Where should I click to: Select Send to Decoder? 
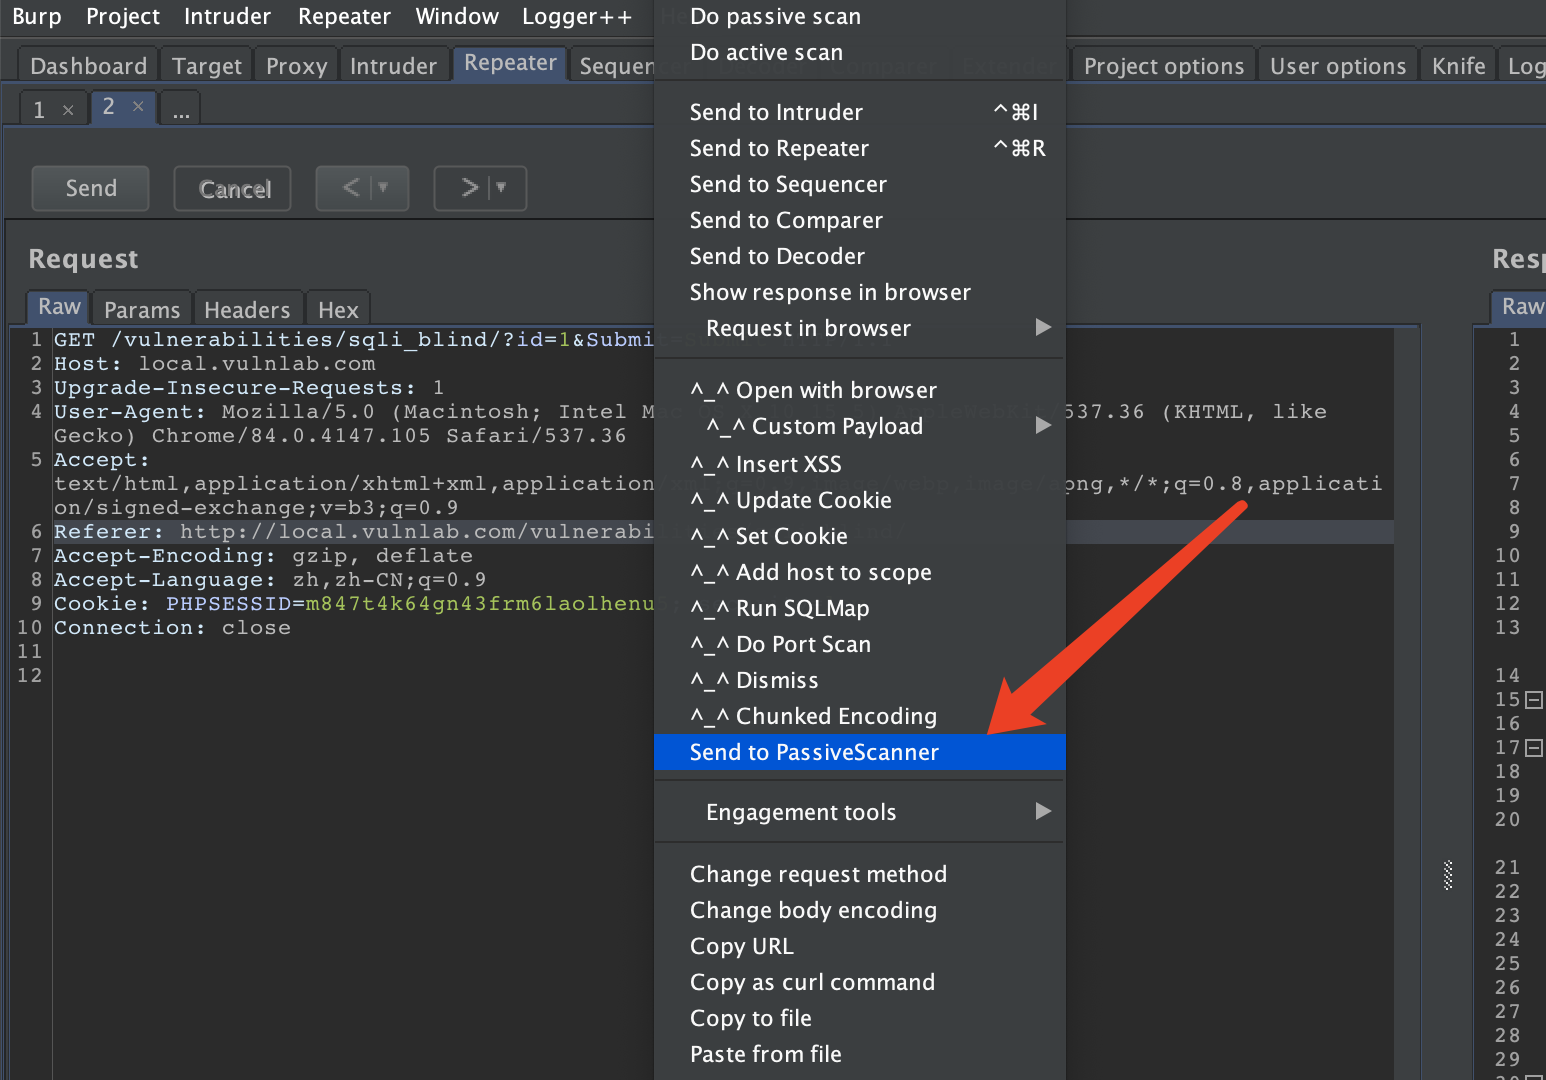pos(860,256)
